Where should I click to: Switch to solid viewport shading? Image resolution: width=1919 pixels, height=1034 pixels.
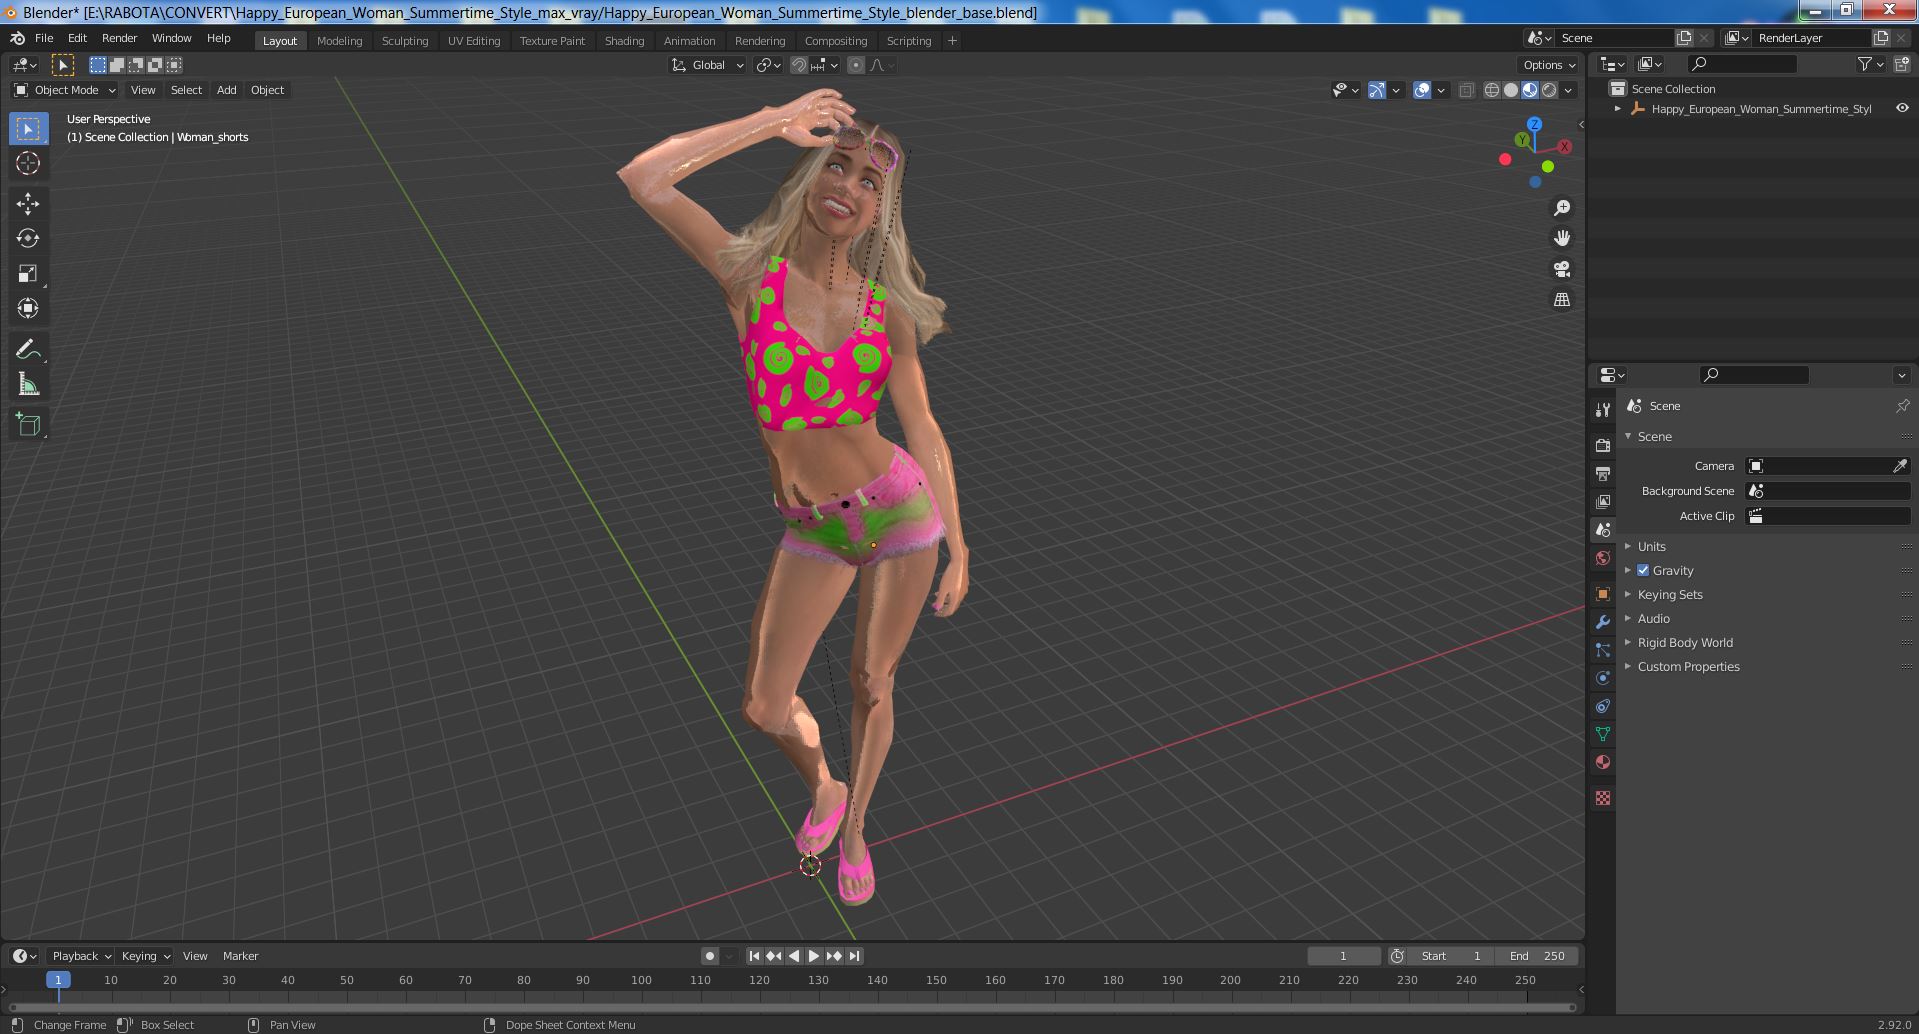[1511, 90]
